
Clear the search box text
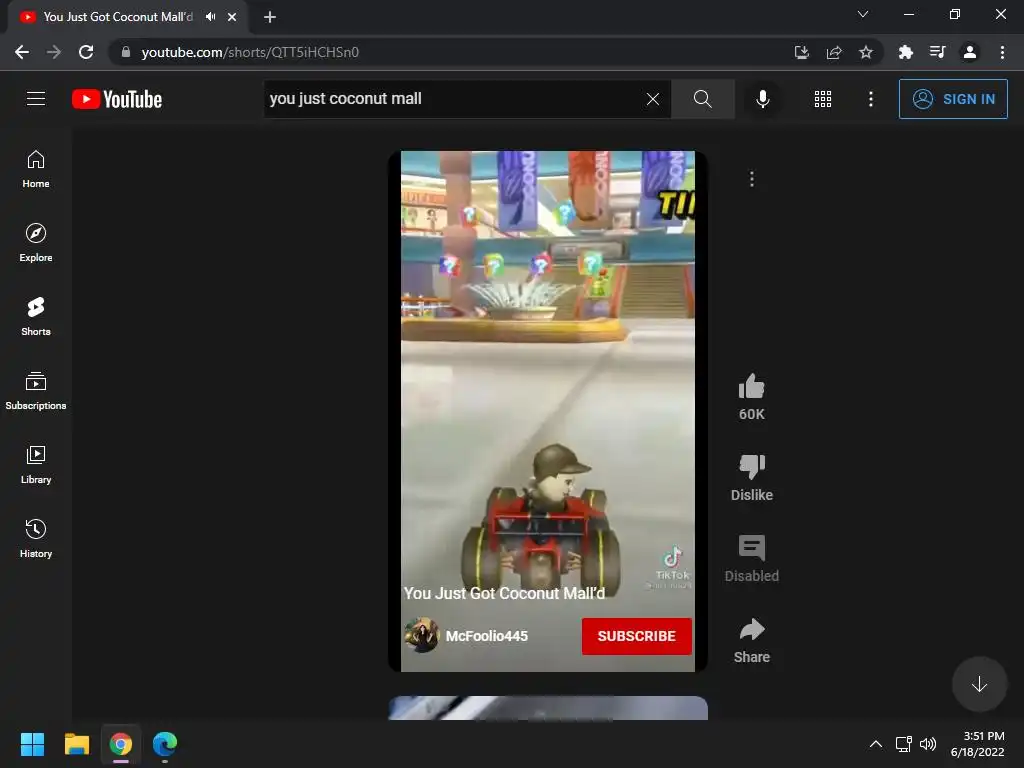tap(652, 99)
